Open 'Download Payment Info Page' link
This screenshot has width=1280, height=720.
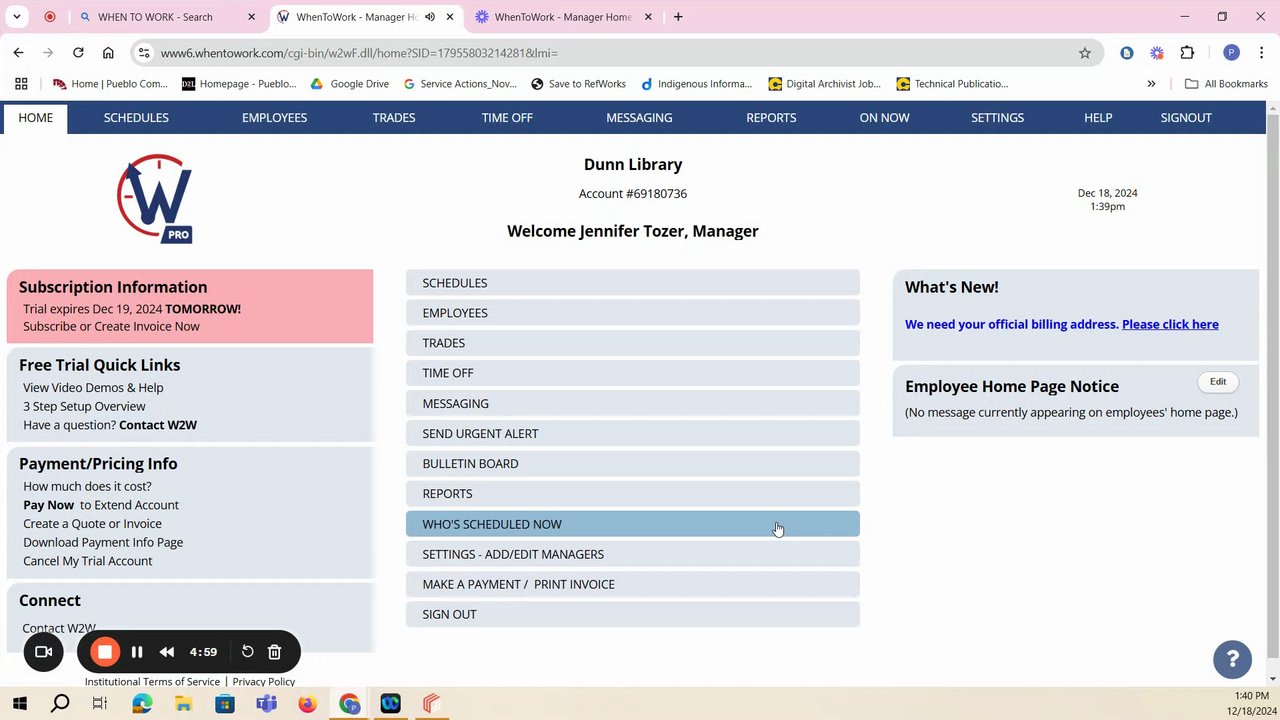point(103,543)
